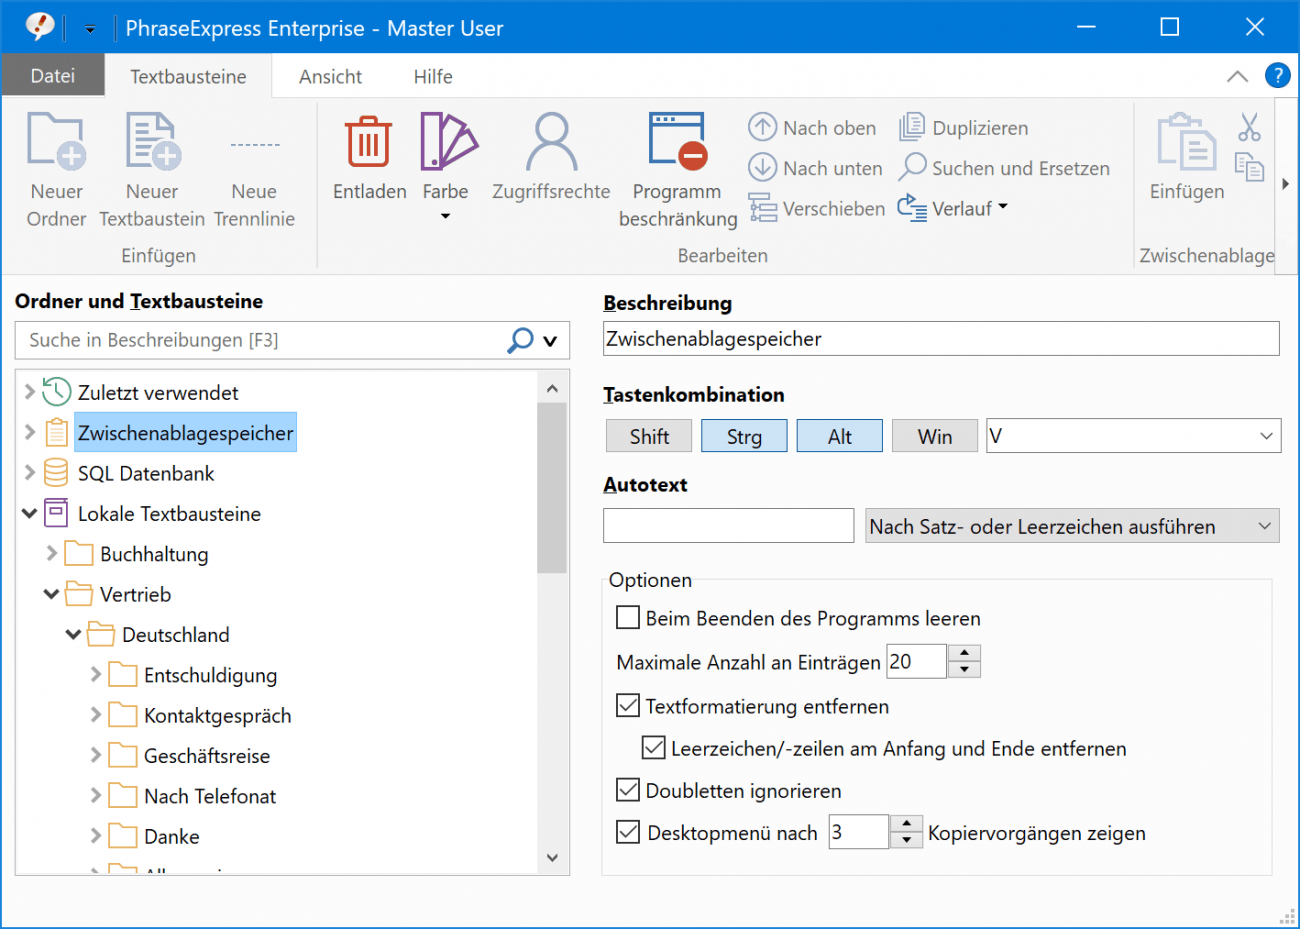Open the quick access toolbar dropdown
The height and width of the screenshot is (929, 1300).
[x=89, y=29]
